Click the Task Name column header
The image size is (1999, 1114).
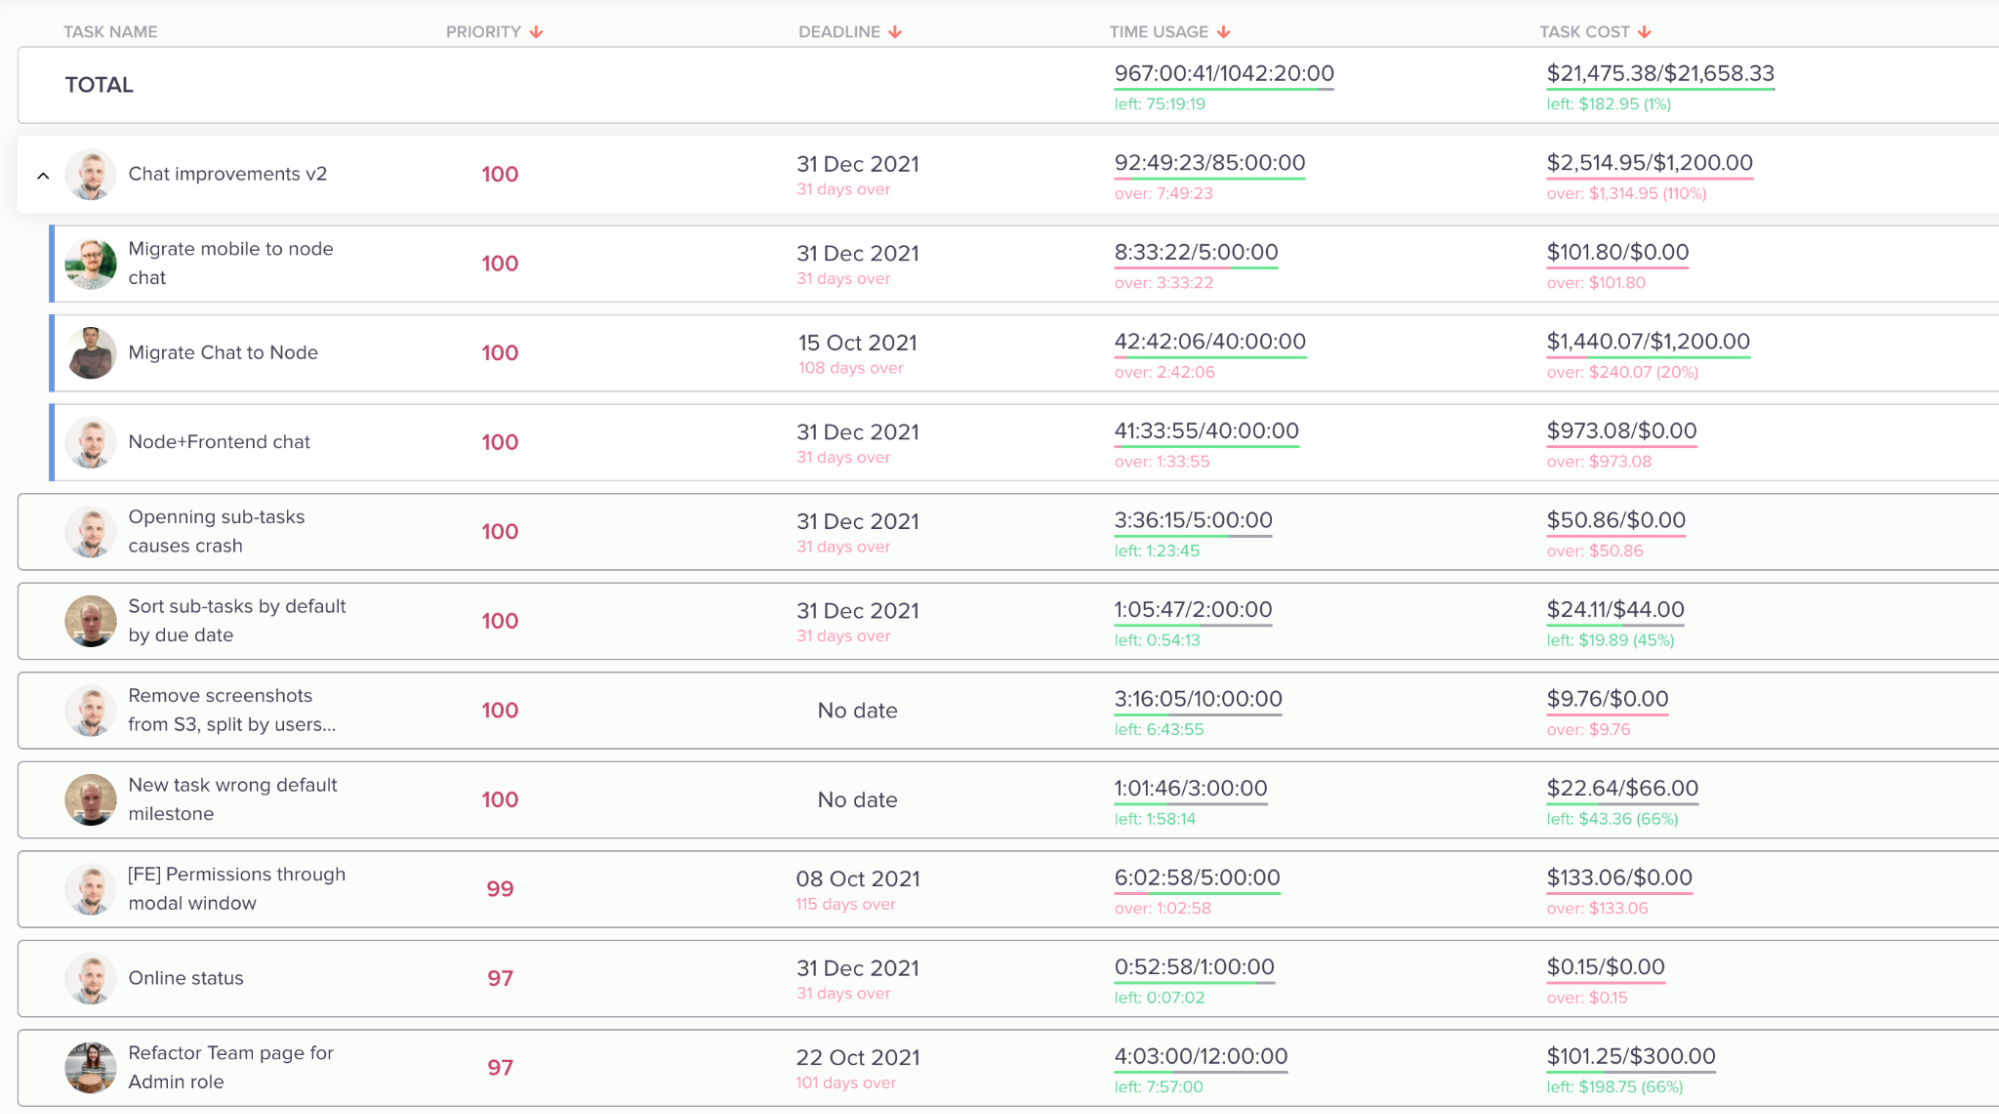(x=110, y=32)
